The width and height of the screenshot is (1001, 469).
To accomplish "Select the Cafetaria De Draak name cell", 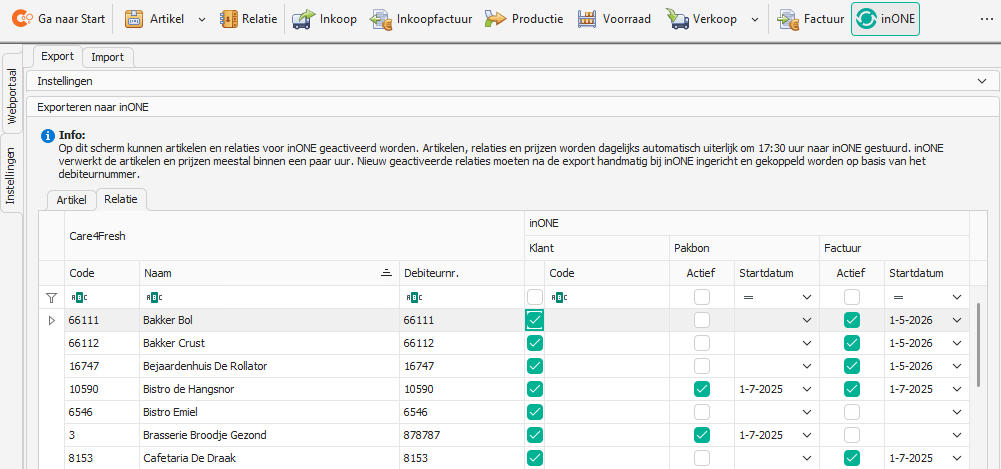I will 269,458.
